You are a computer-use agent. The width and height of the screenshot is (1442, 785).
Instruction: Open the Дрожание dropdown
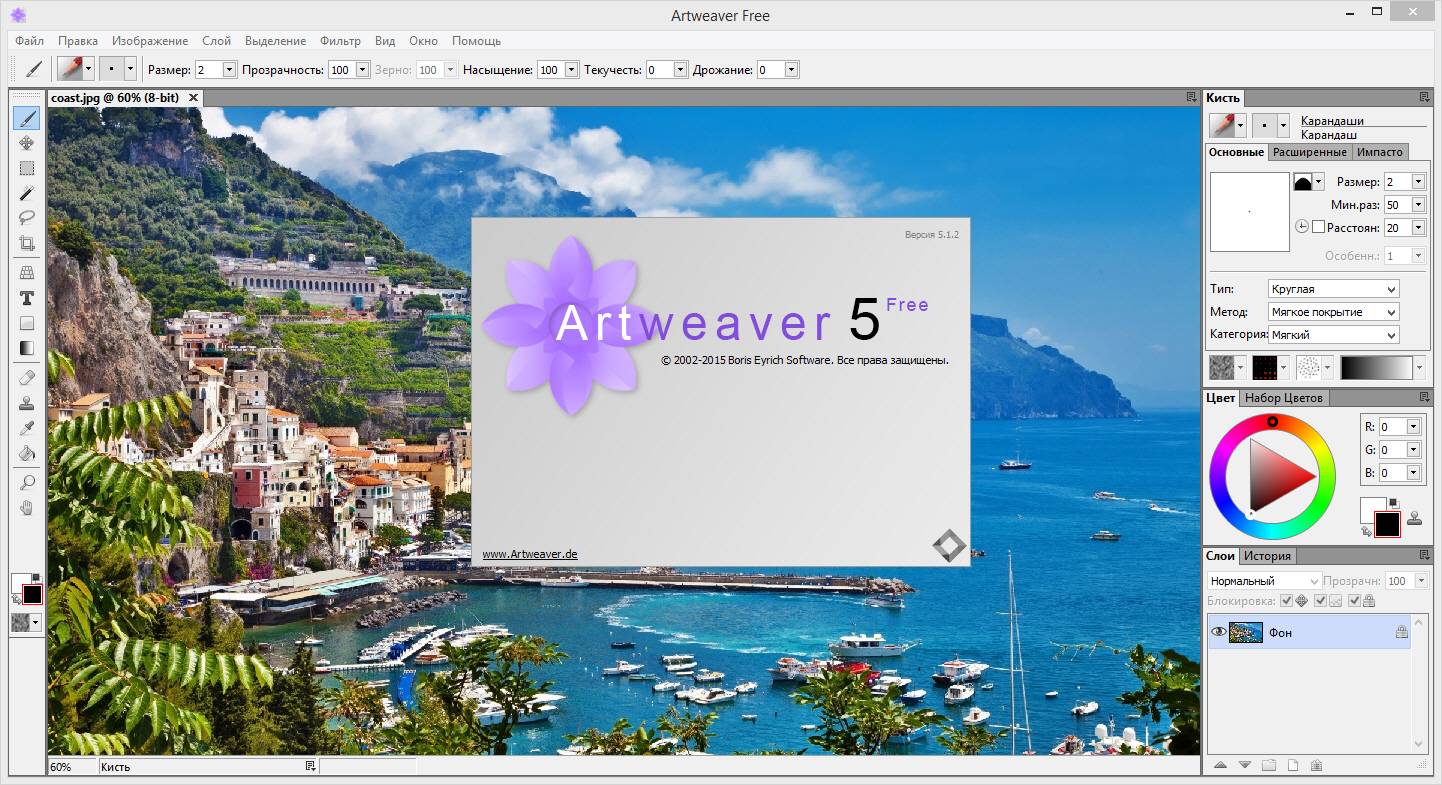click(791, 69)
